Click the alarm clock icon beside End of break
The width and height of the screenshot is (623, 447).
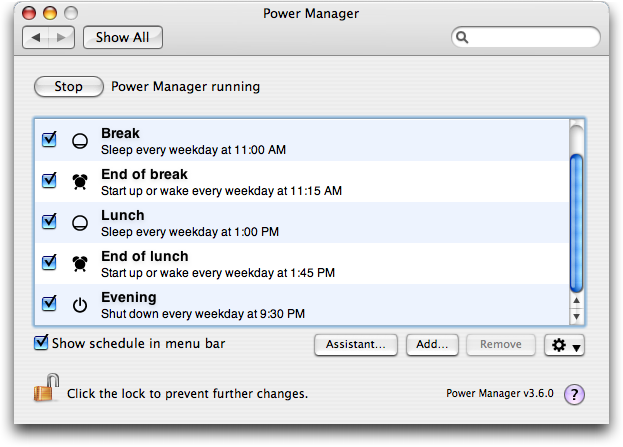pyautogui.click(x=80, y=182)
